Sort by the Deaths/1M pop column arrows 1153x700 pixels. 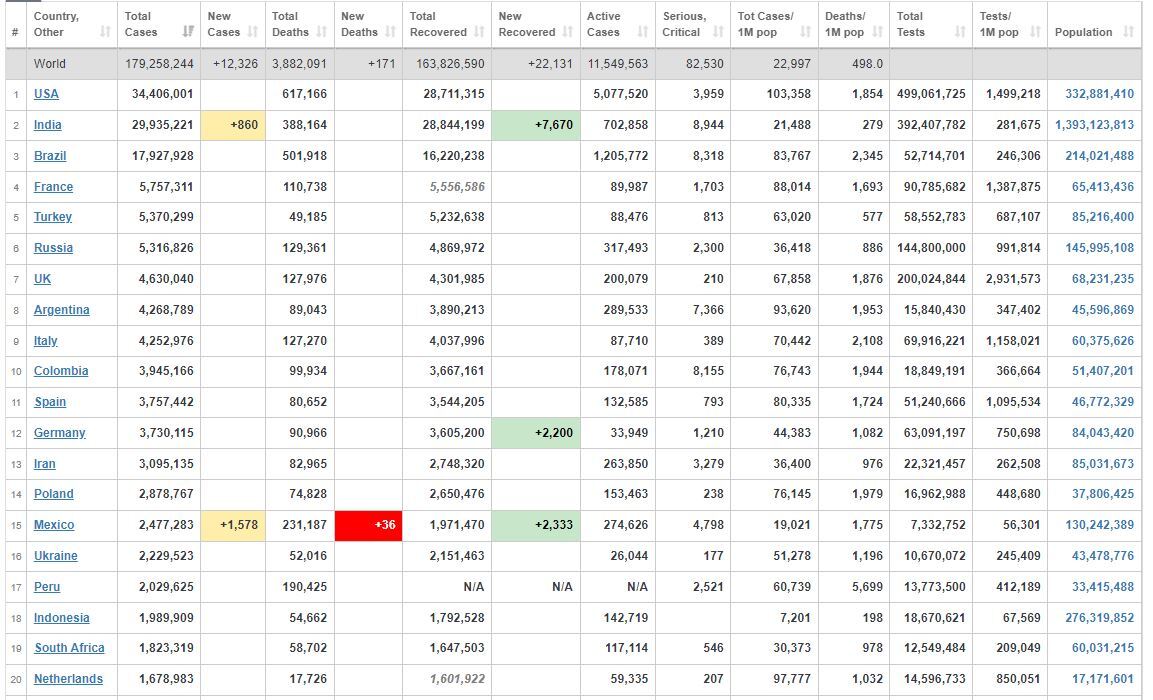pos(877,32)
